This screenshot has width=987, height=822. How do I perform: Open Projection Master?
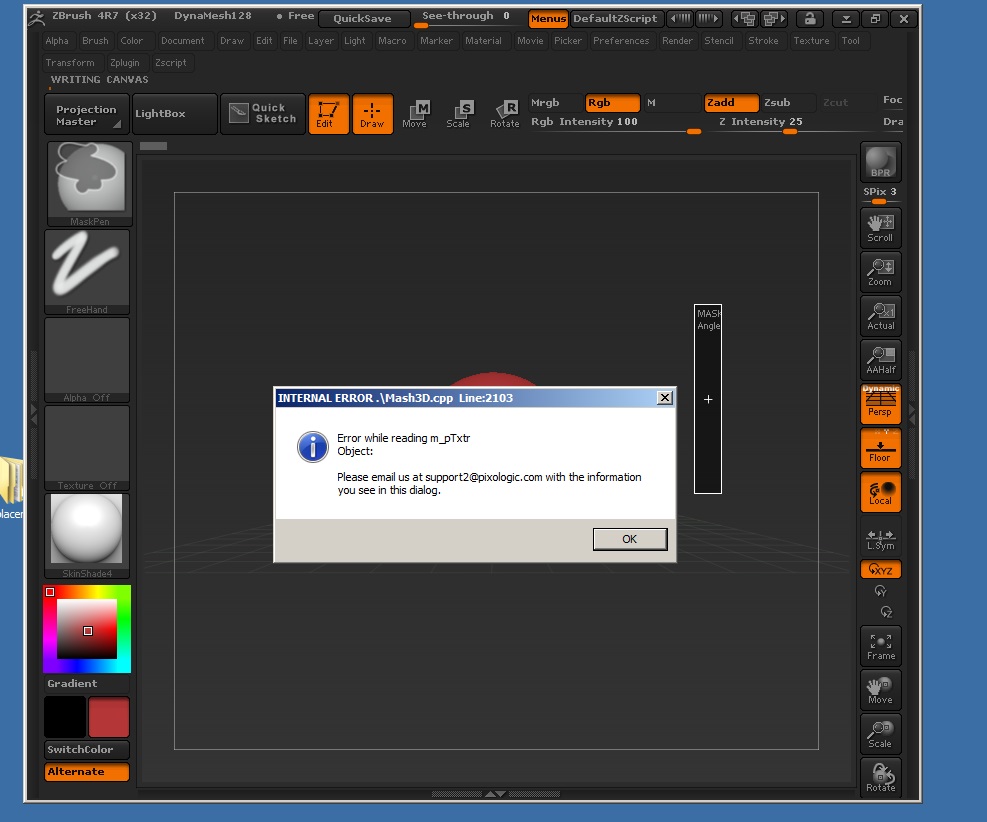pyautogui.click(x=87, y=114)
